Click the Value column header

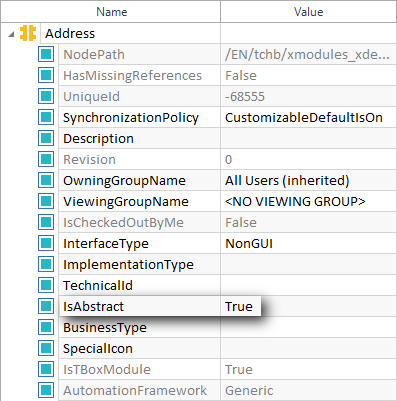(x=309, y=12)
